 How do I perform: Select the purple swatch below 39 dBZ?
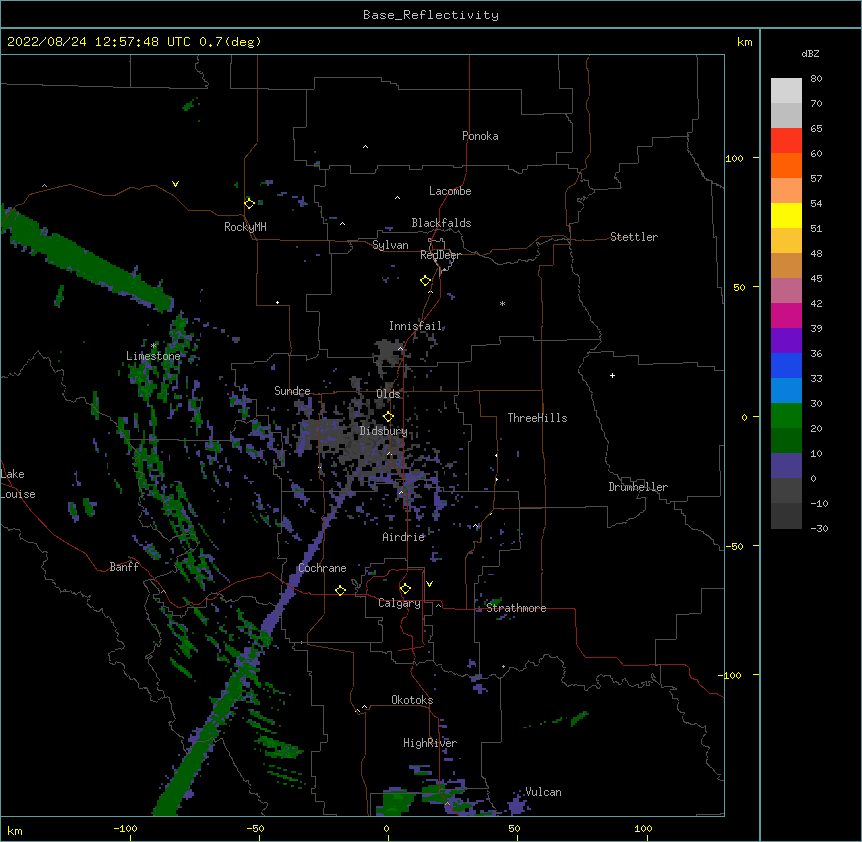coord(786,340)
